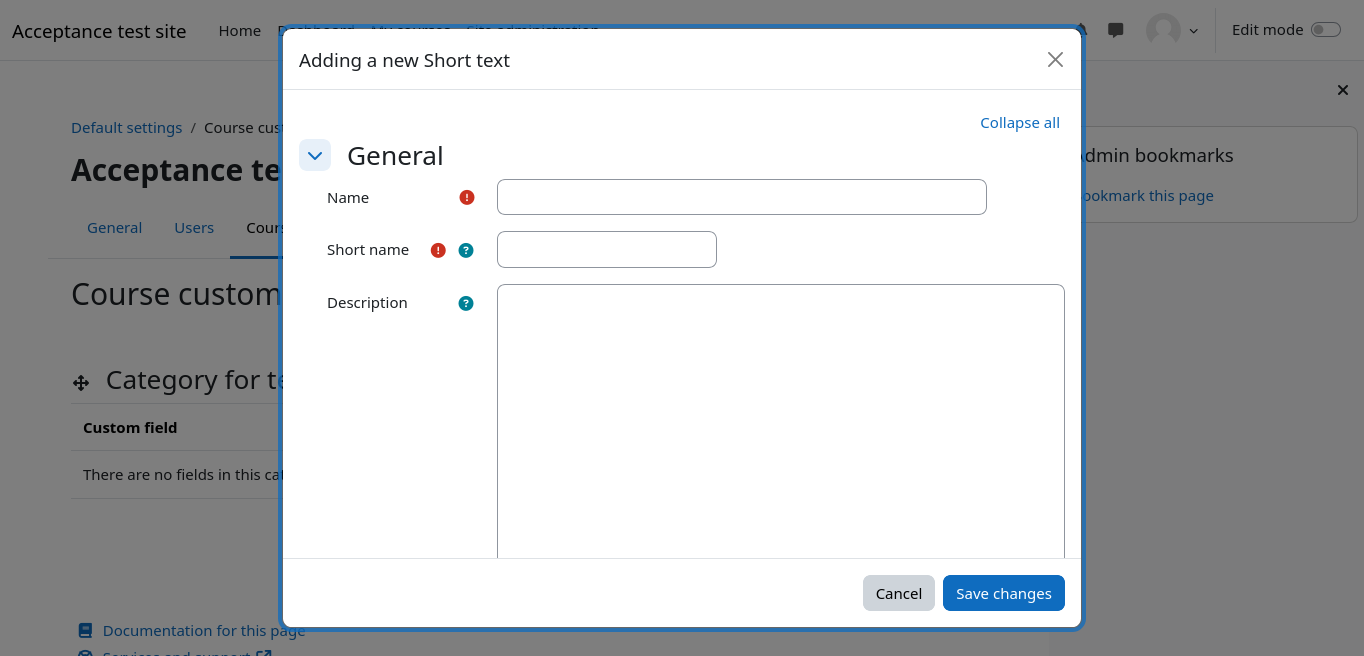Screen dimensions: 1364x656
Task: Close the Adding a new Short text dialog
Action: pos(1055,60)
